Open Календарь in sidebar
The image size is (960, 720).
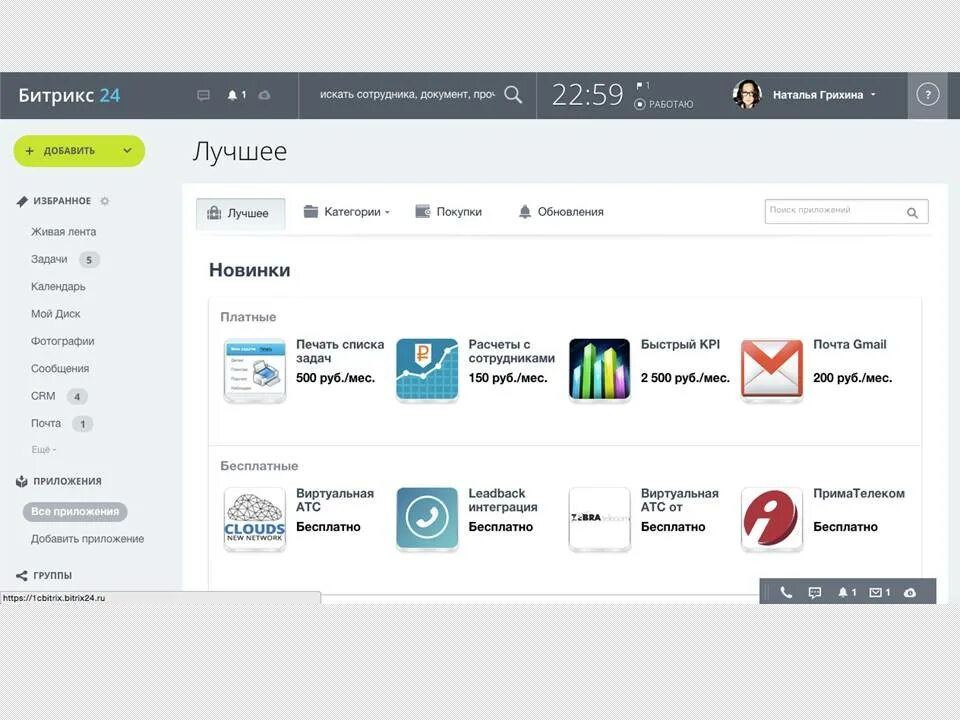click(x=58, y=286)
